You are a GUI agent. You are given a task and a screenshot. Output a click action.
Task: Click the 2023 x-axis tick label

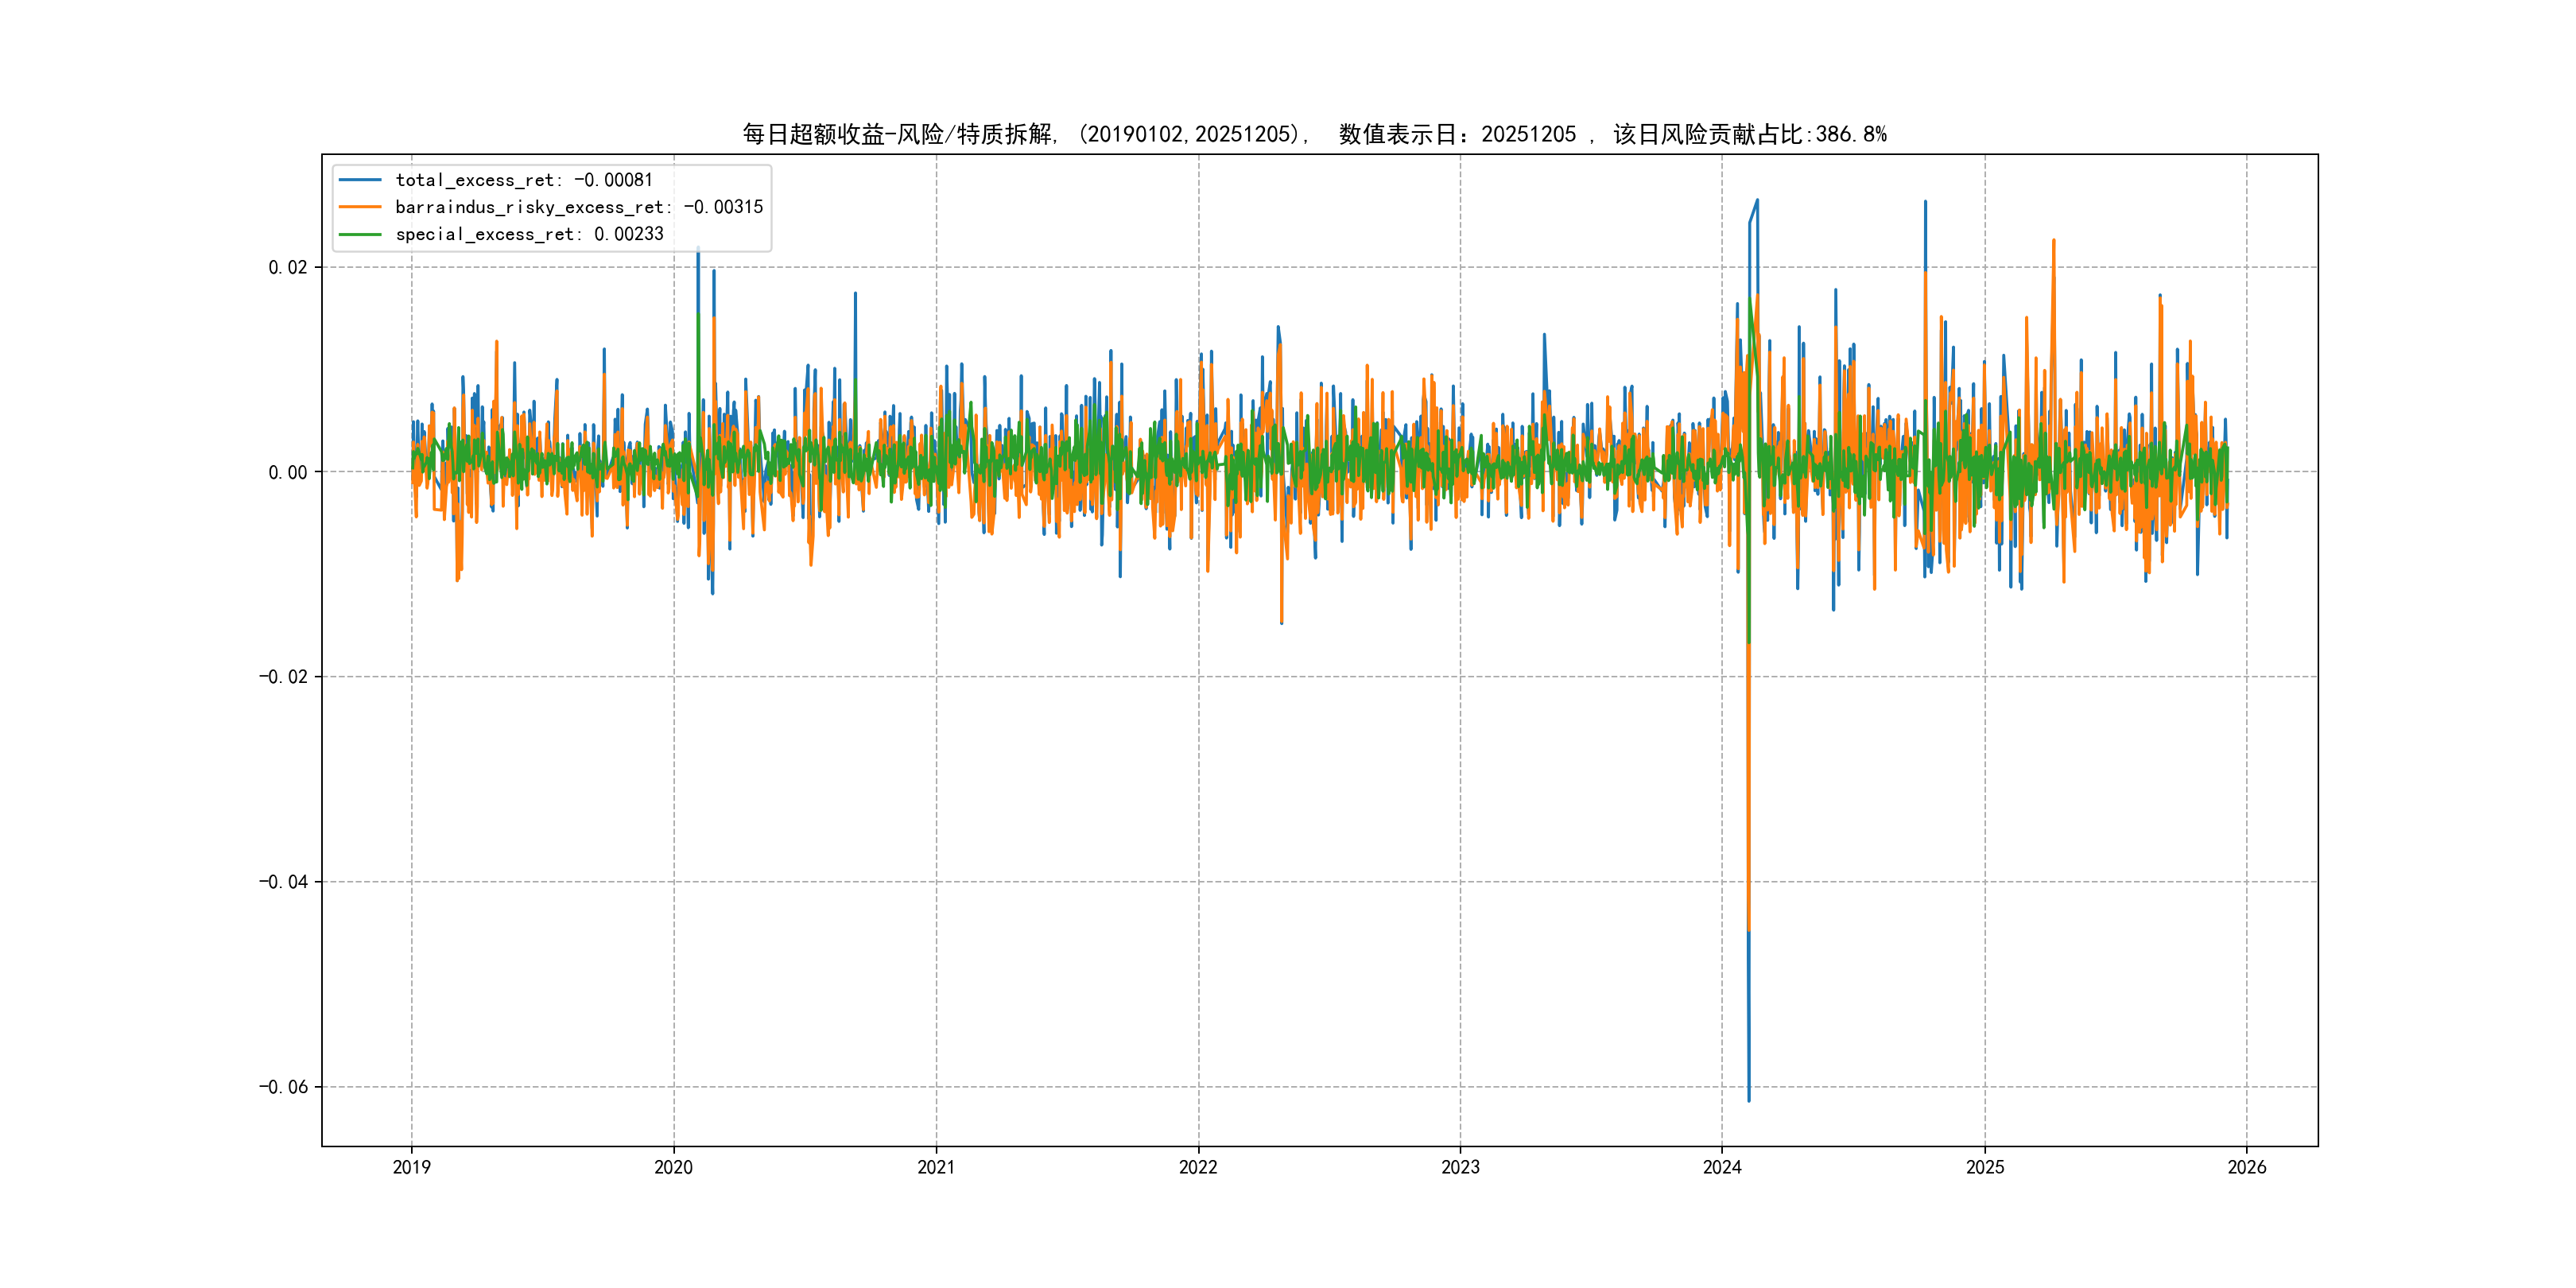click(1460, 1167)
